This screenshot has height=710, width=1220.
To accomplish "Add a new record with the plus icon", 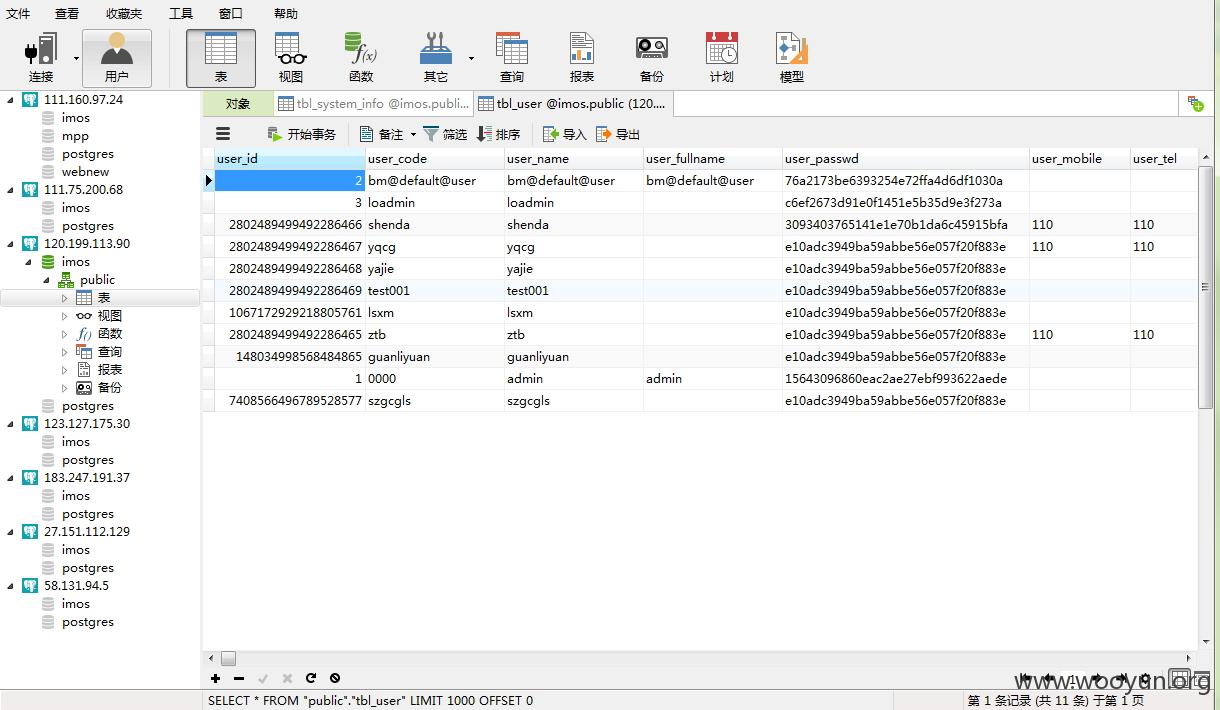I will [x=215, y=678].
